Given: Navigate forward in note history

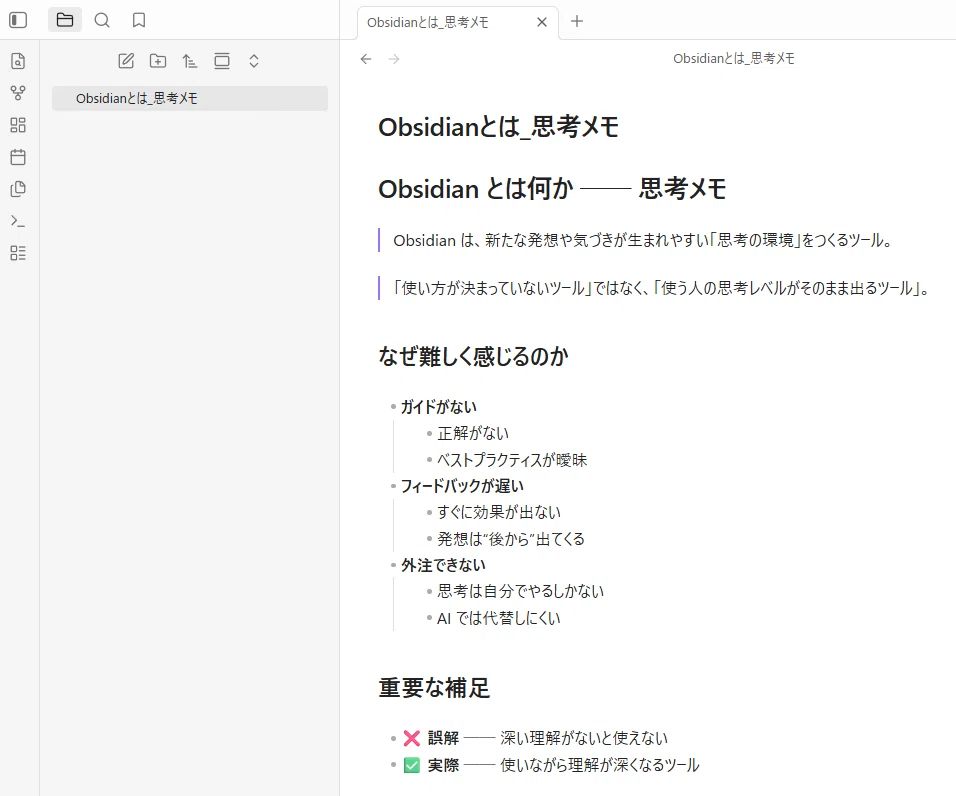Looking at the screenshot, I should 394,59.
